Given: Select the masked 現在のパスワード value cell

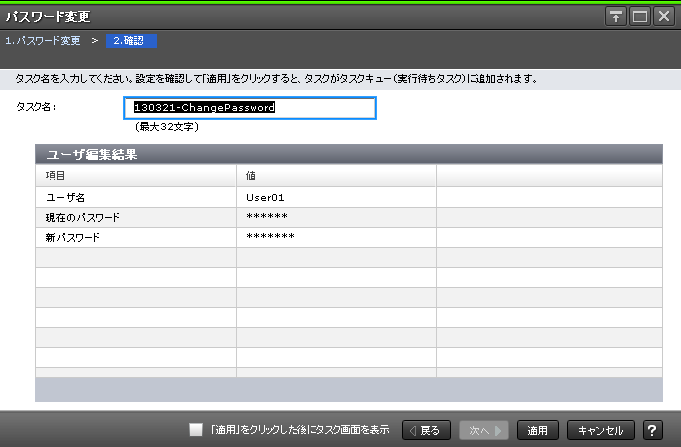Looking at the screenshot, I should 336,217.
